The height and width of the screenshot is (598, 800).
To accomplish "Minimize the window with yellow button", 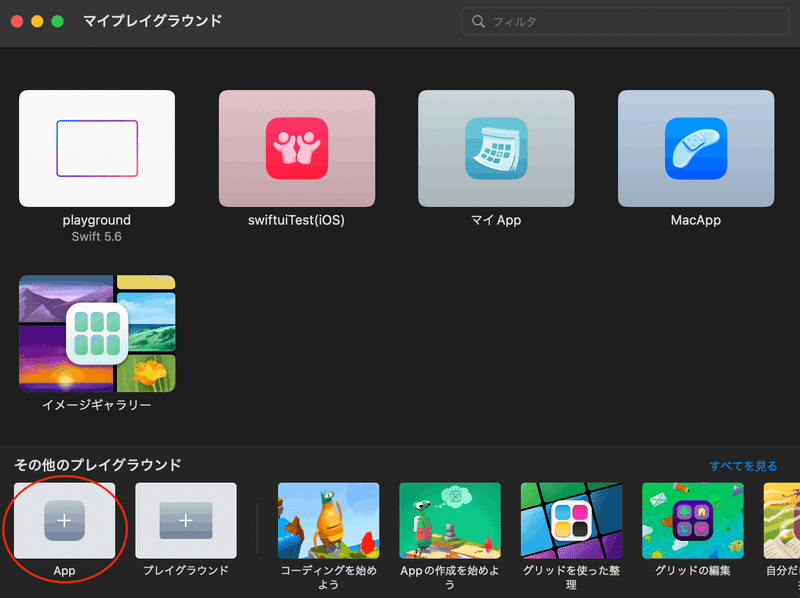I will [x=37, y=21].
